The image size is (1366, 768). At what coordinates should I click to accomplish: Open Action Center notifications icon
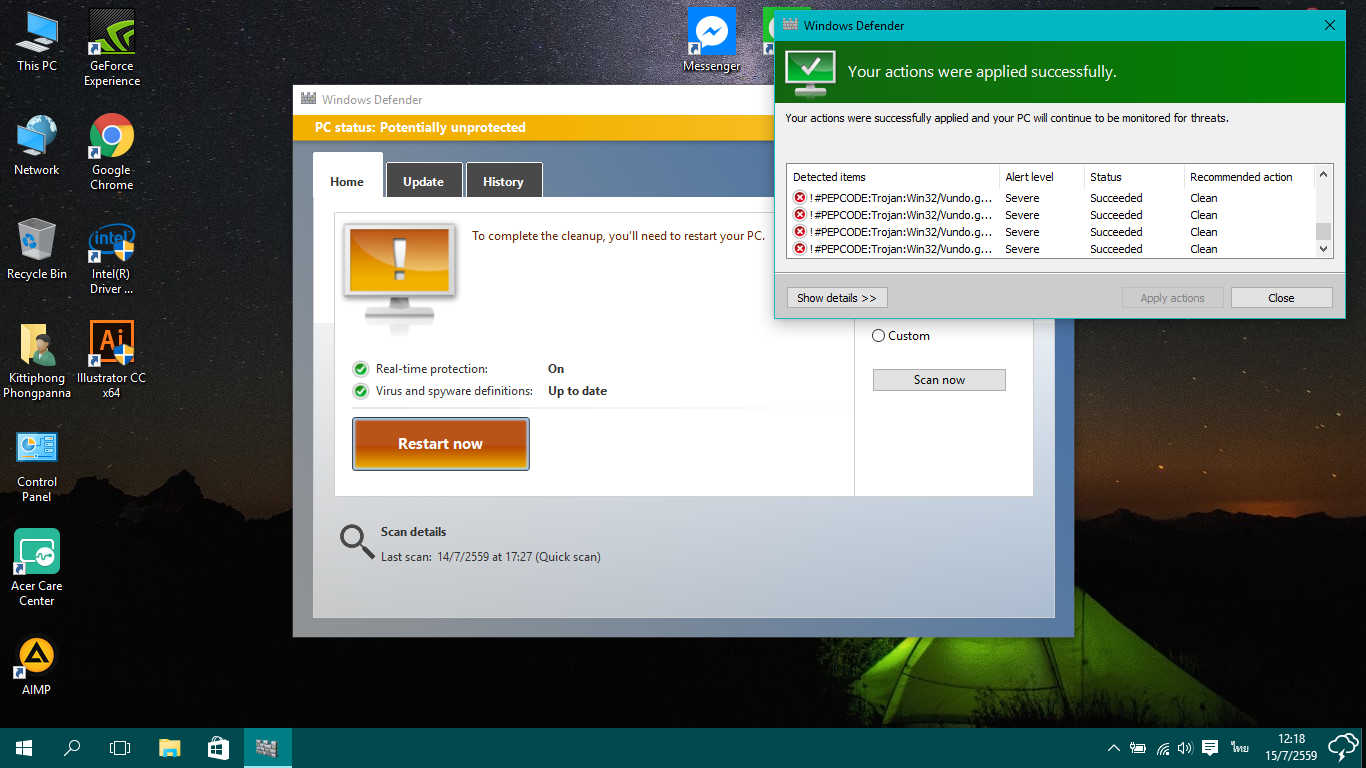point(1210,748)
